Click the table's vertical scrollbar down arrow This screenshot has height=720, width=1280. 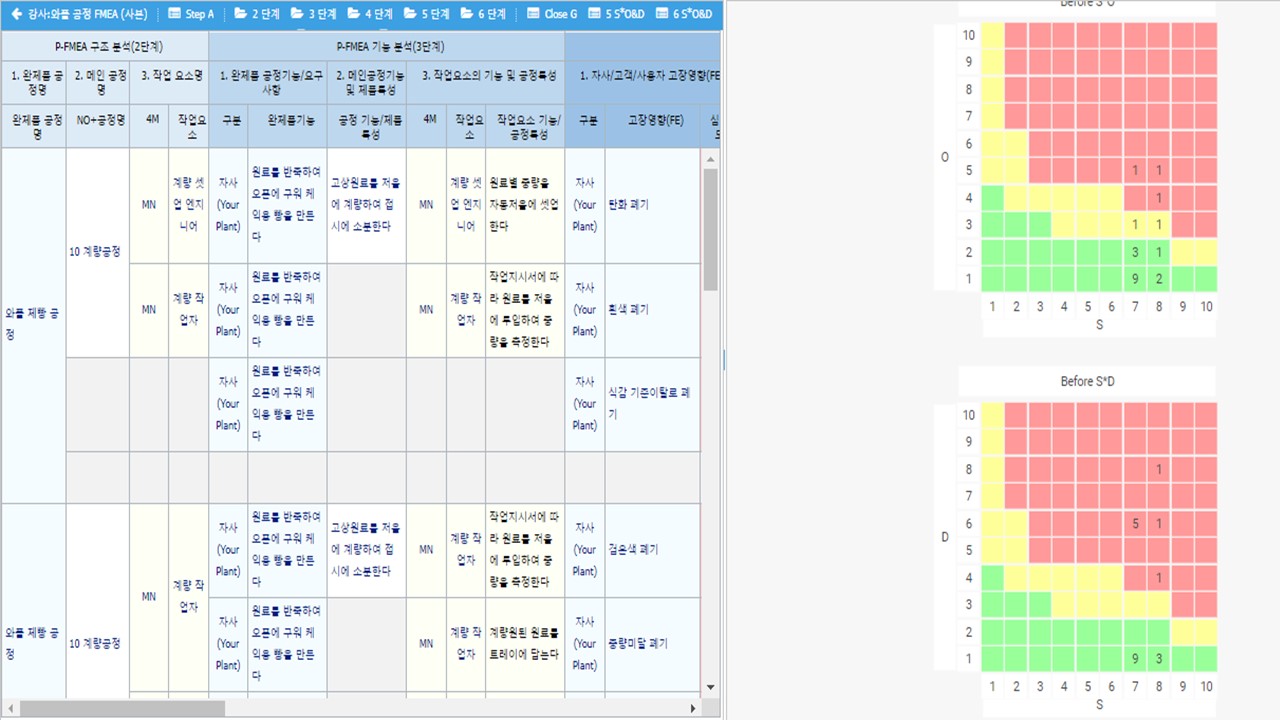click(x=710, y=687)
